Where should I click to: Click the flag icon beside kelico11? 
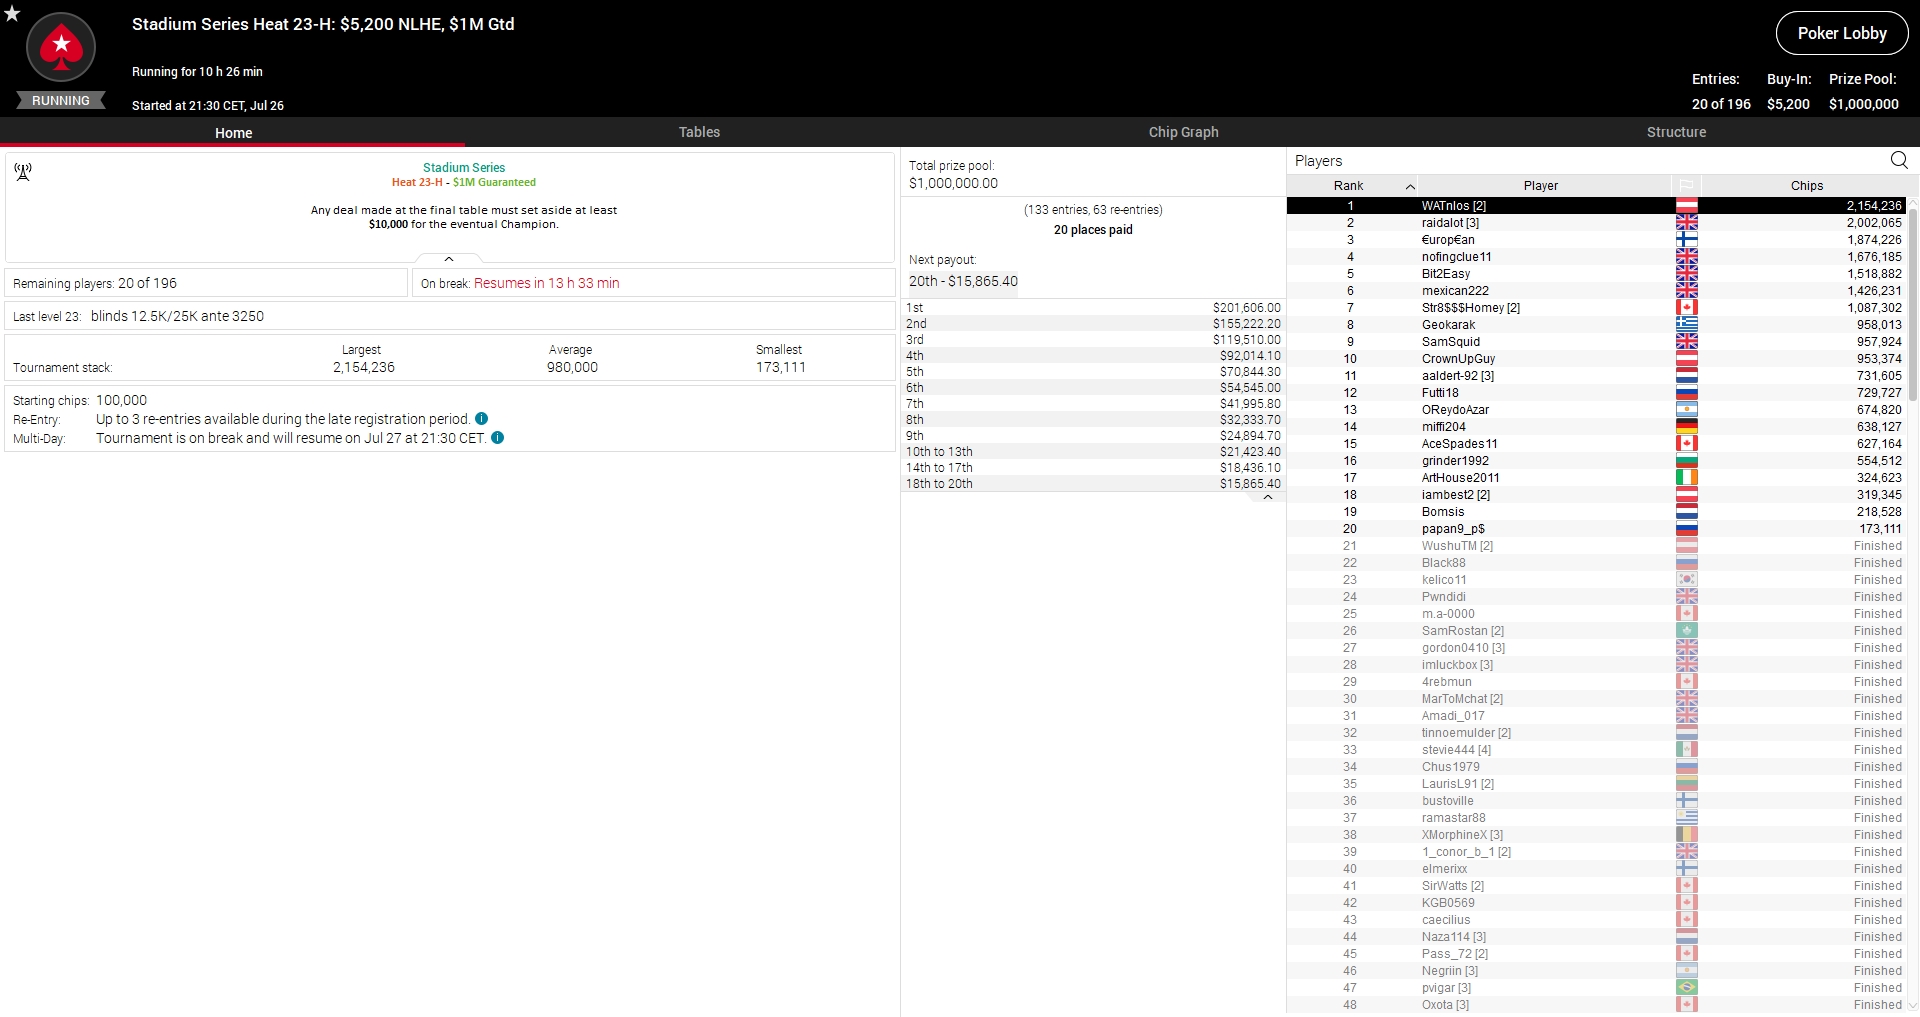pyautogui.click(x=1686, y=580)
